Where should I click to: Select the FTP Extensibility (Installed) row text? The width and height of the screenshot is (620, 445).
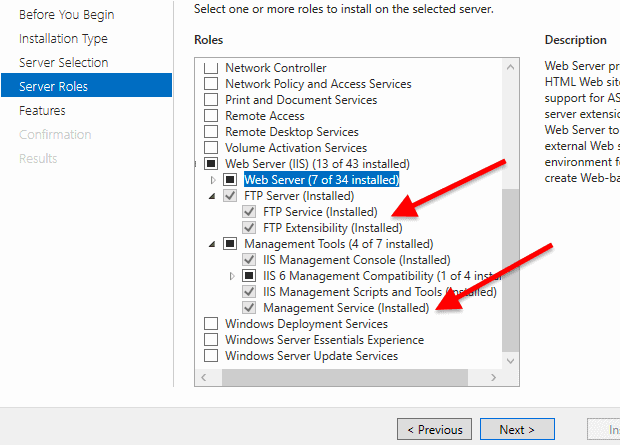click(333, 228)
